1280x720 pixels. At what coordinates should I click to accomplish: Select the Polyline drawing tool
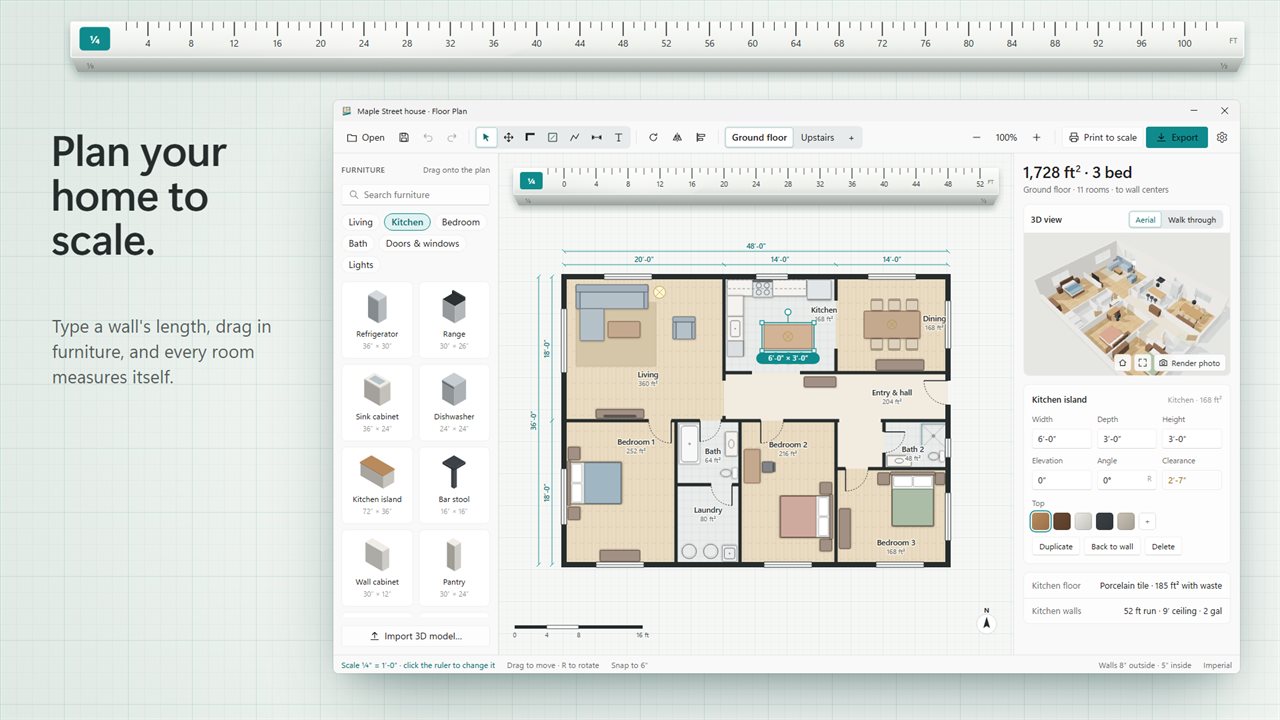pos(574,138)
